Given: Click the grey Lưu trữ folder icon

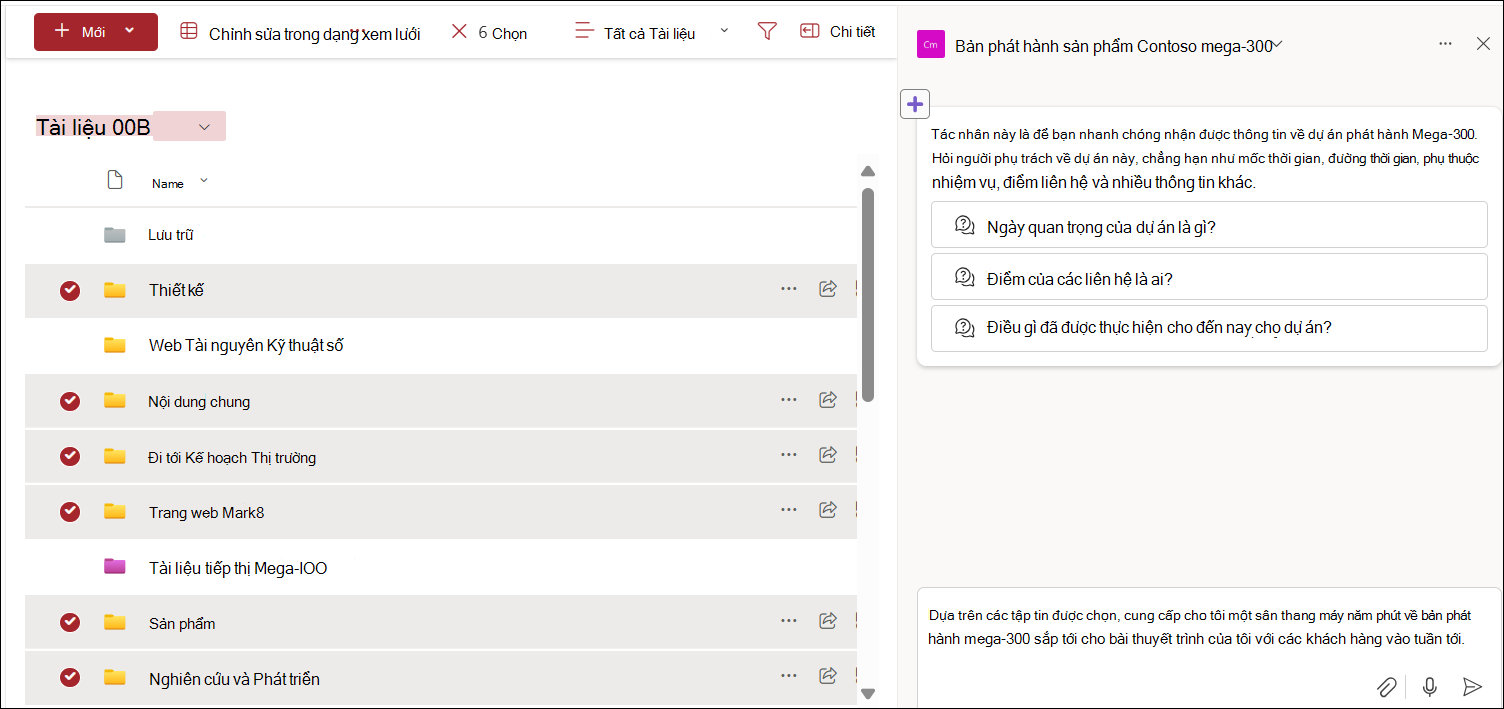Looking at the screenshot, I should (x=115, y=235).
